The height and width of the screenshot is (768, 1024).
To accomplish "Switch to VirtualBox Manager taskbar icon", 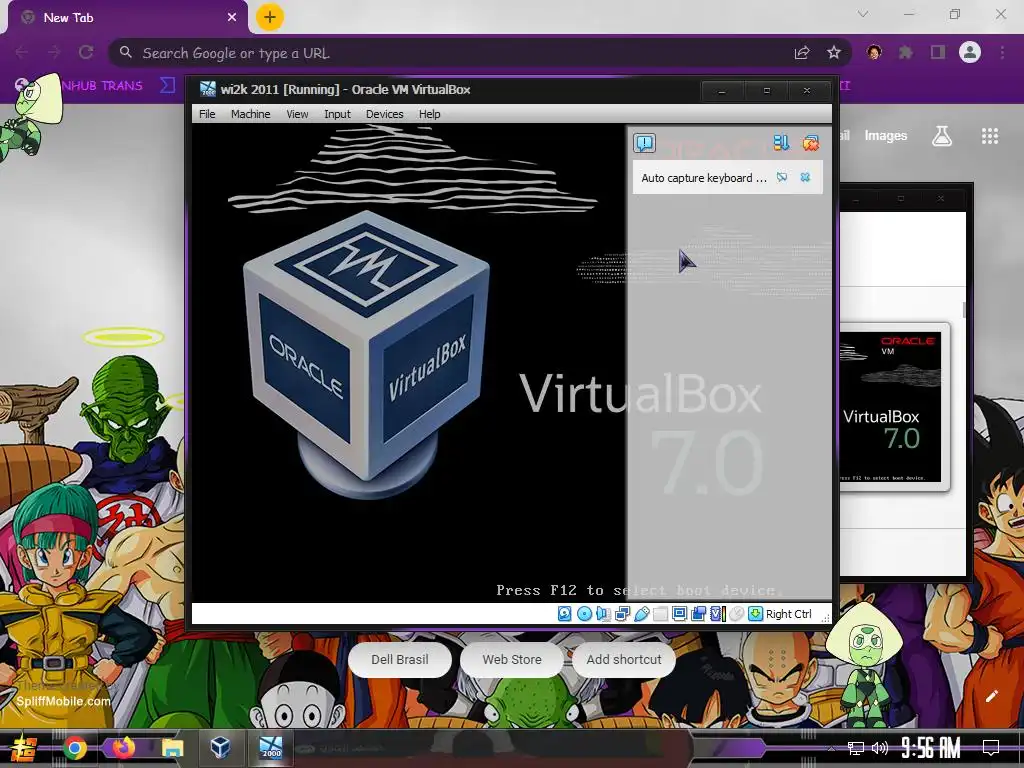I will pyautogui.click(x=221, y=747).
